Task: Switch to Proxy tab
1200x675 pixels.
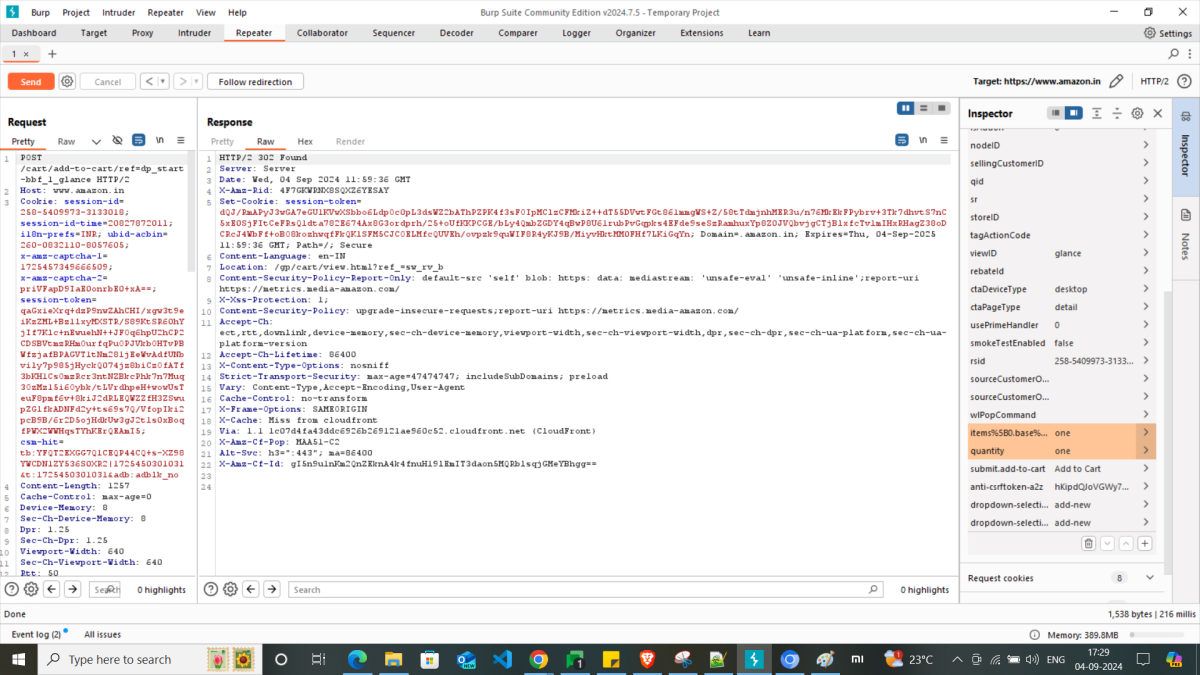Action: [x=143, y=33]
